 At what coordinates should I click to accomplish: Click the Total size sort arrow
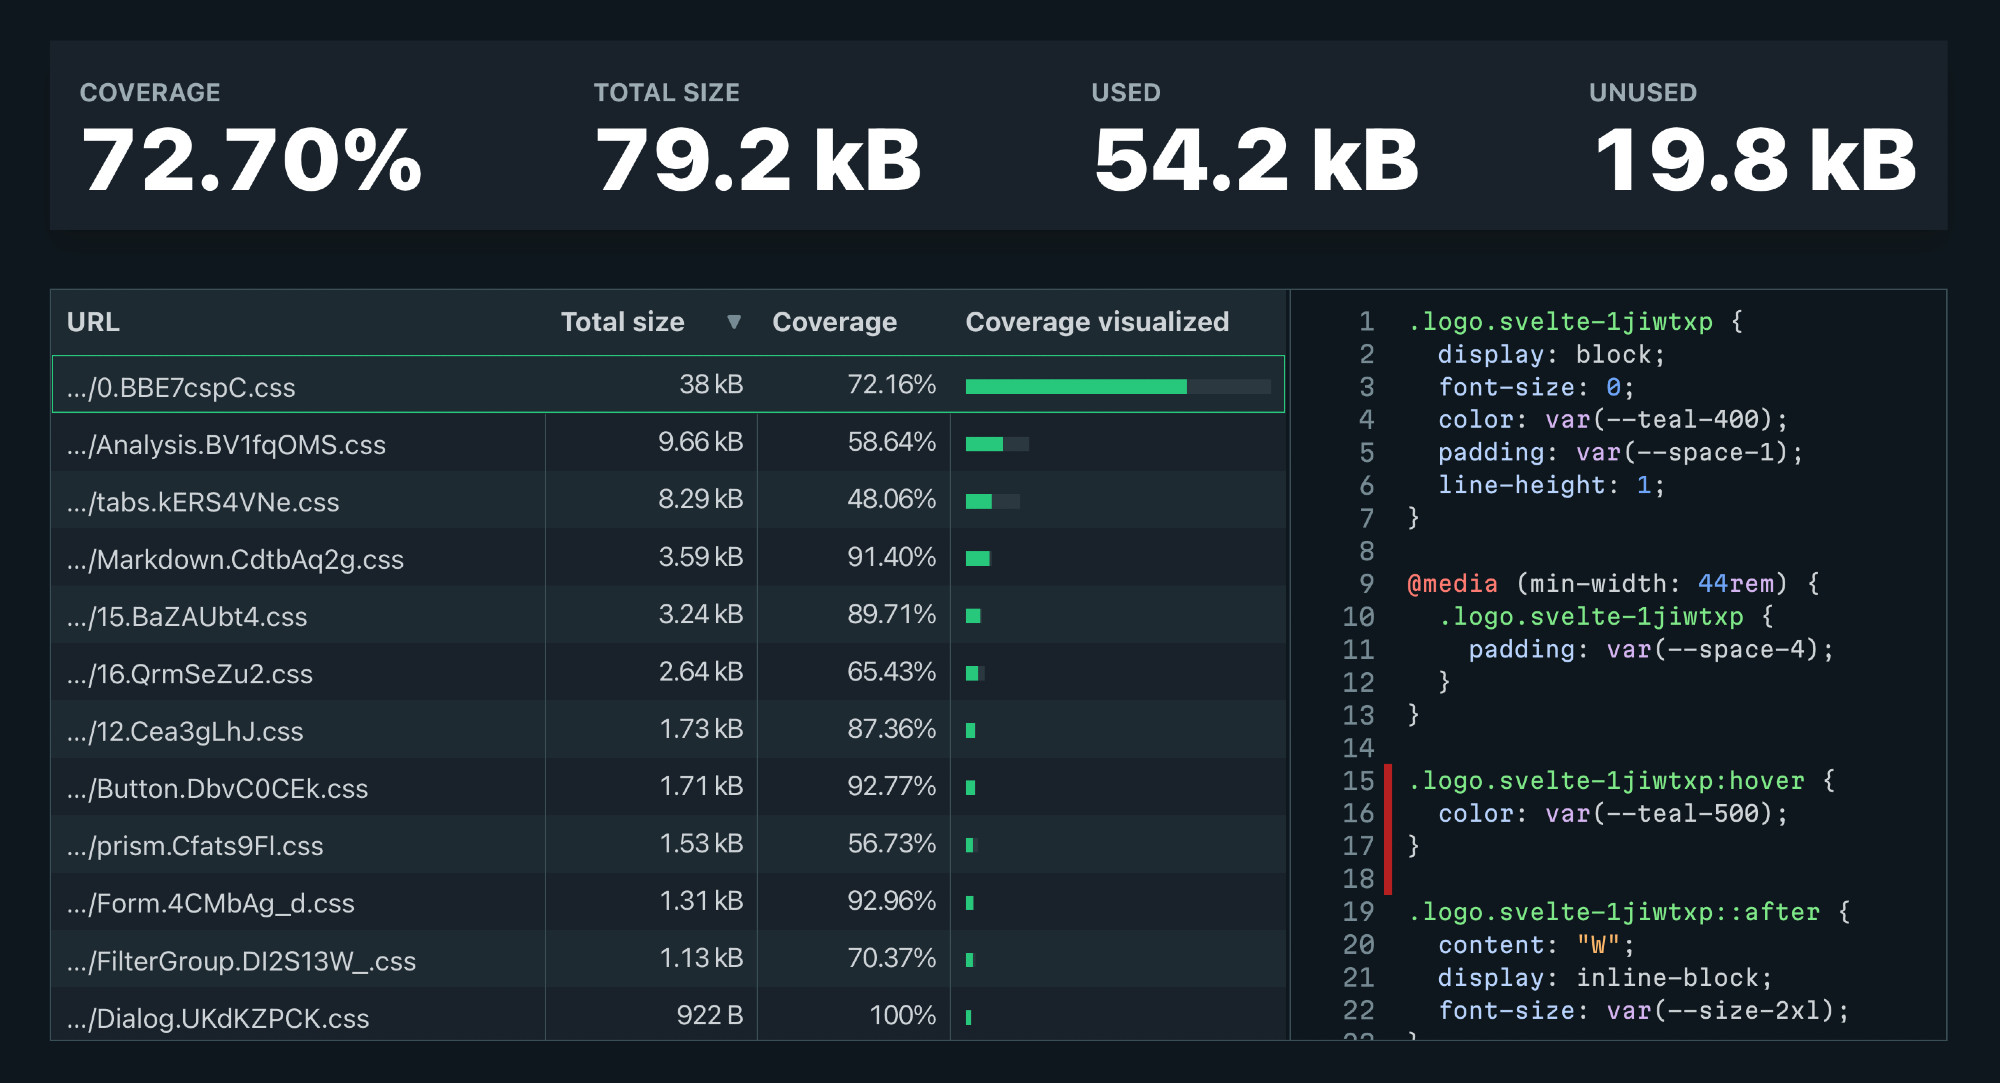coord(734,322)
